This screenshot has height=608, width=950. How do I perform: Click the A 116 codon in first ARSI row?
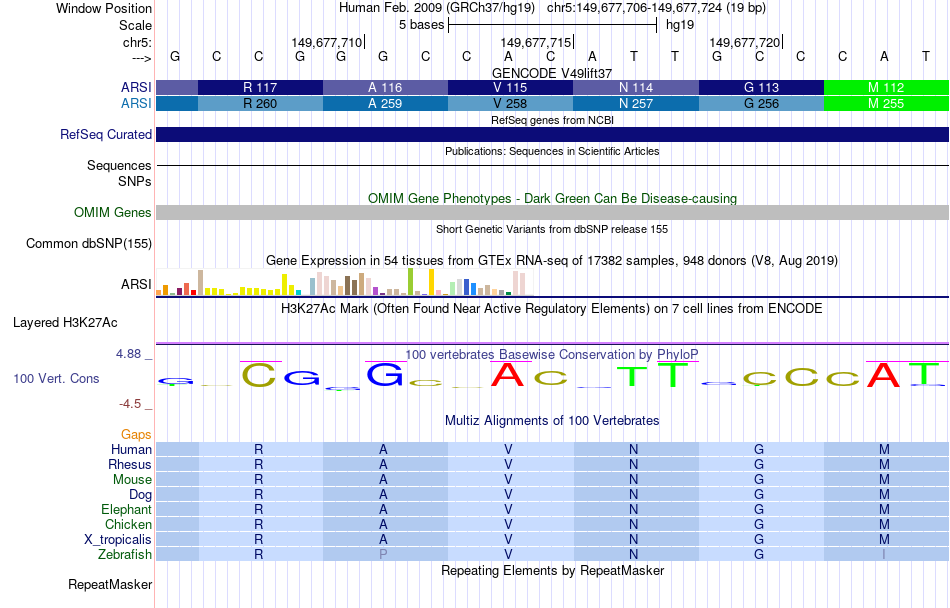[x=385, y=87]
